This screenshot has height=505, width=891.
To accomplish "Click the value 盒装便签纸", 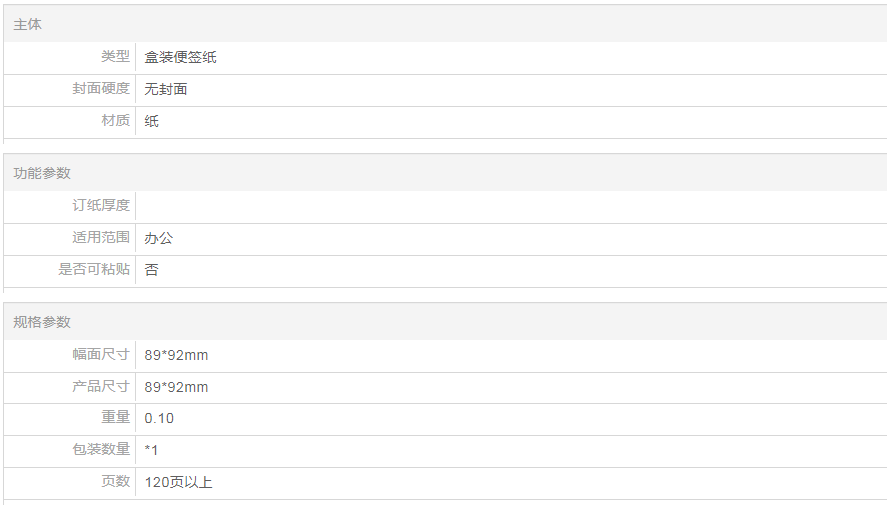I will pyautogui.click(x=180, y=57).
